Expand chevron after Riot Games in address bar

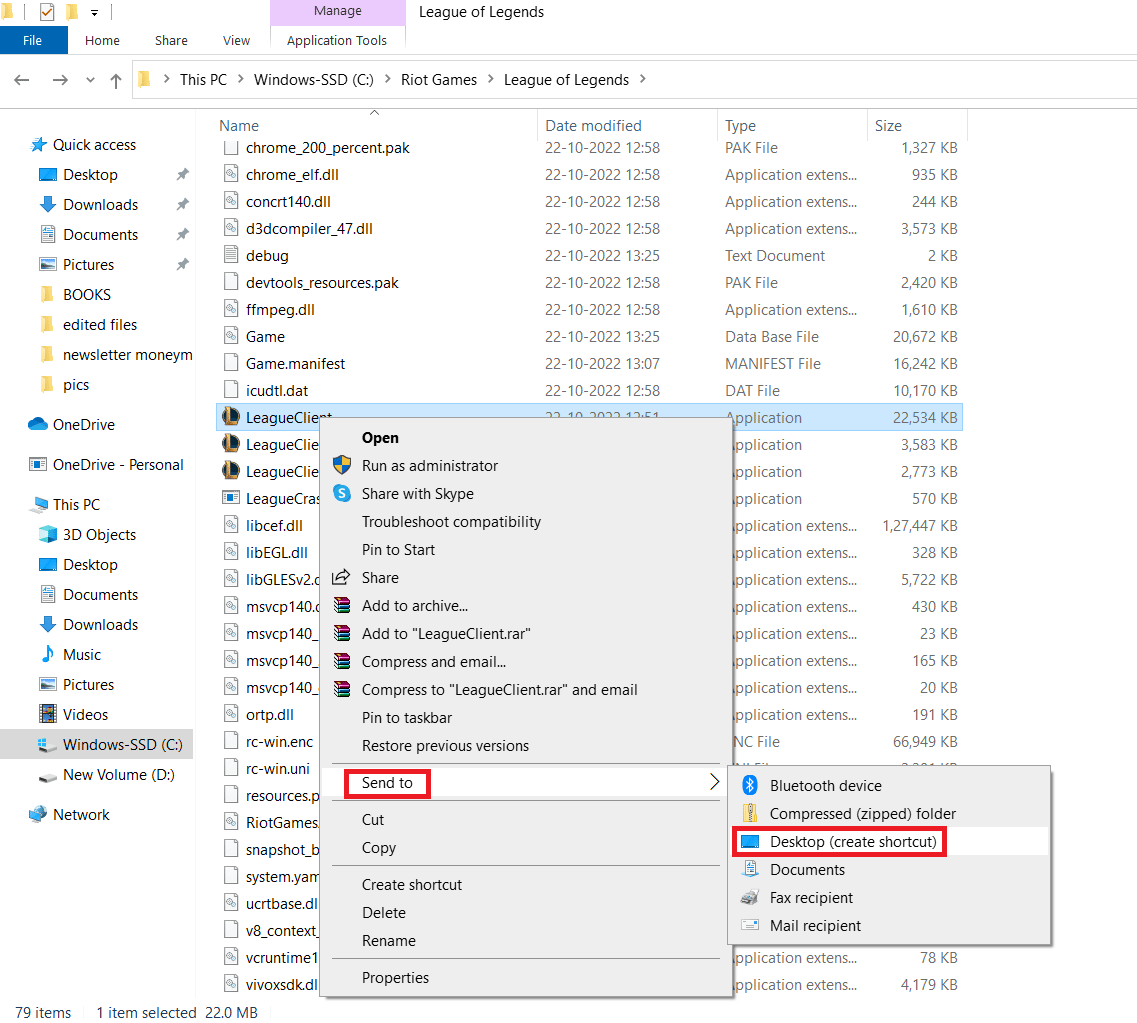tap(490, 79)
